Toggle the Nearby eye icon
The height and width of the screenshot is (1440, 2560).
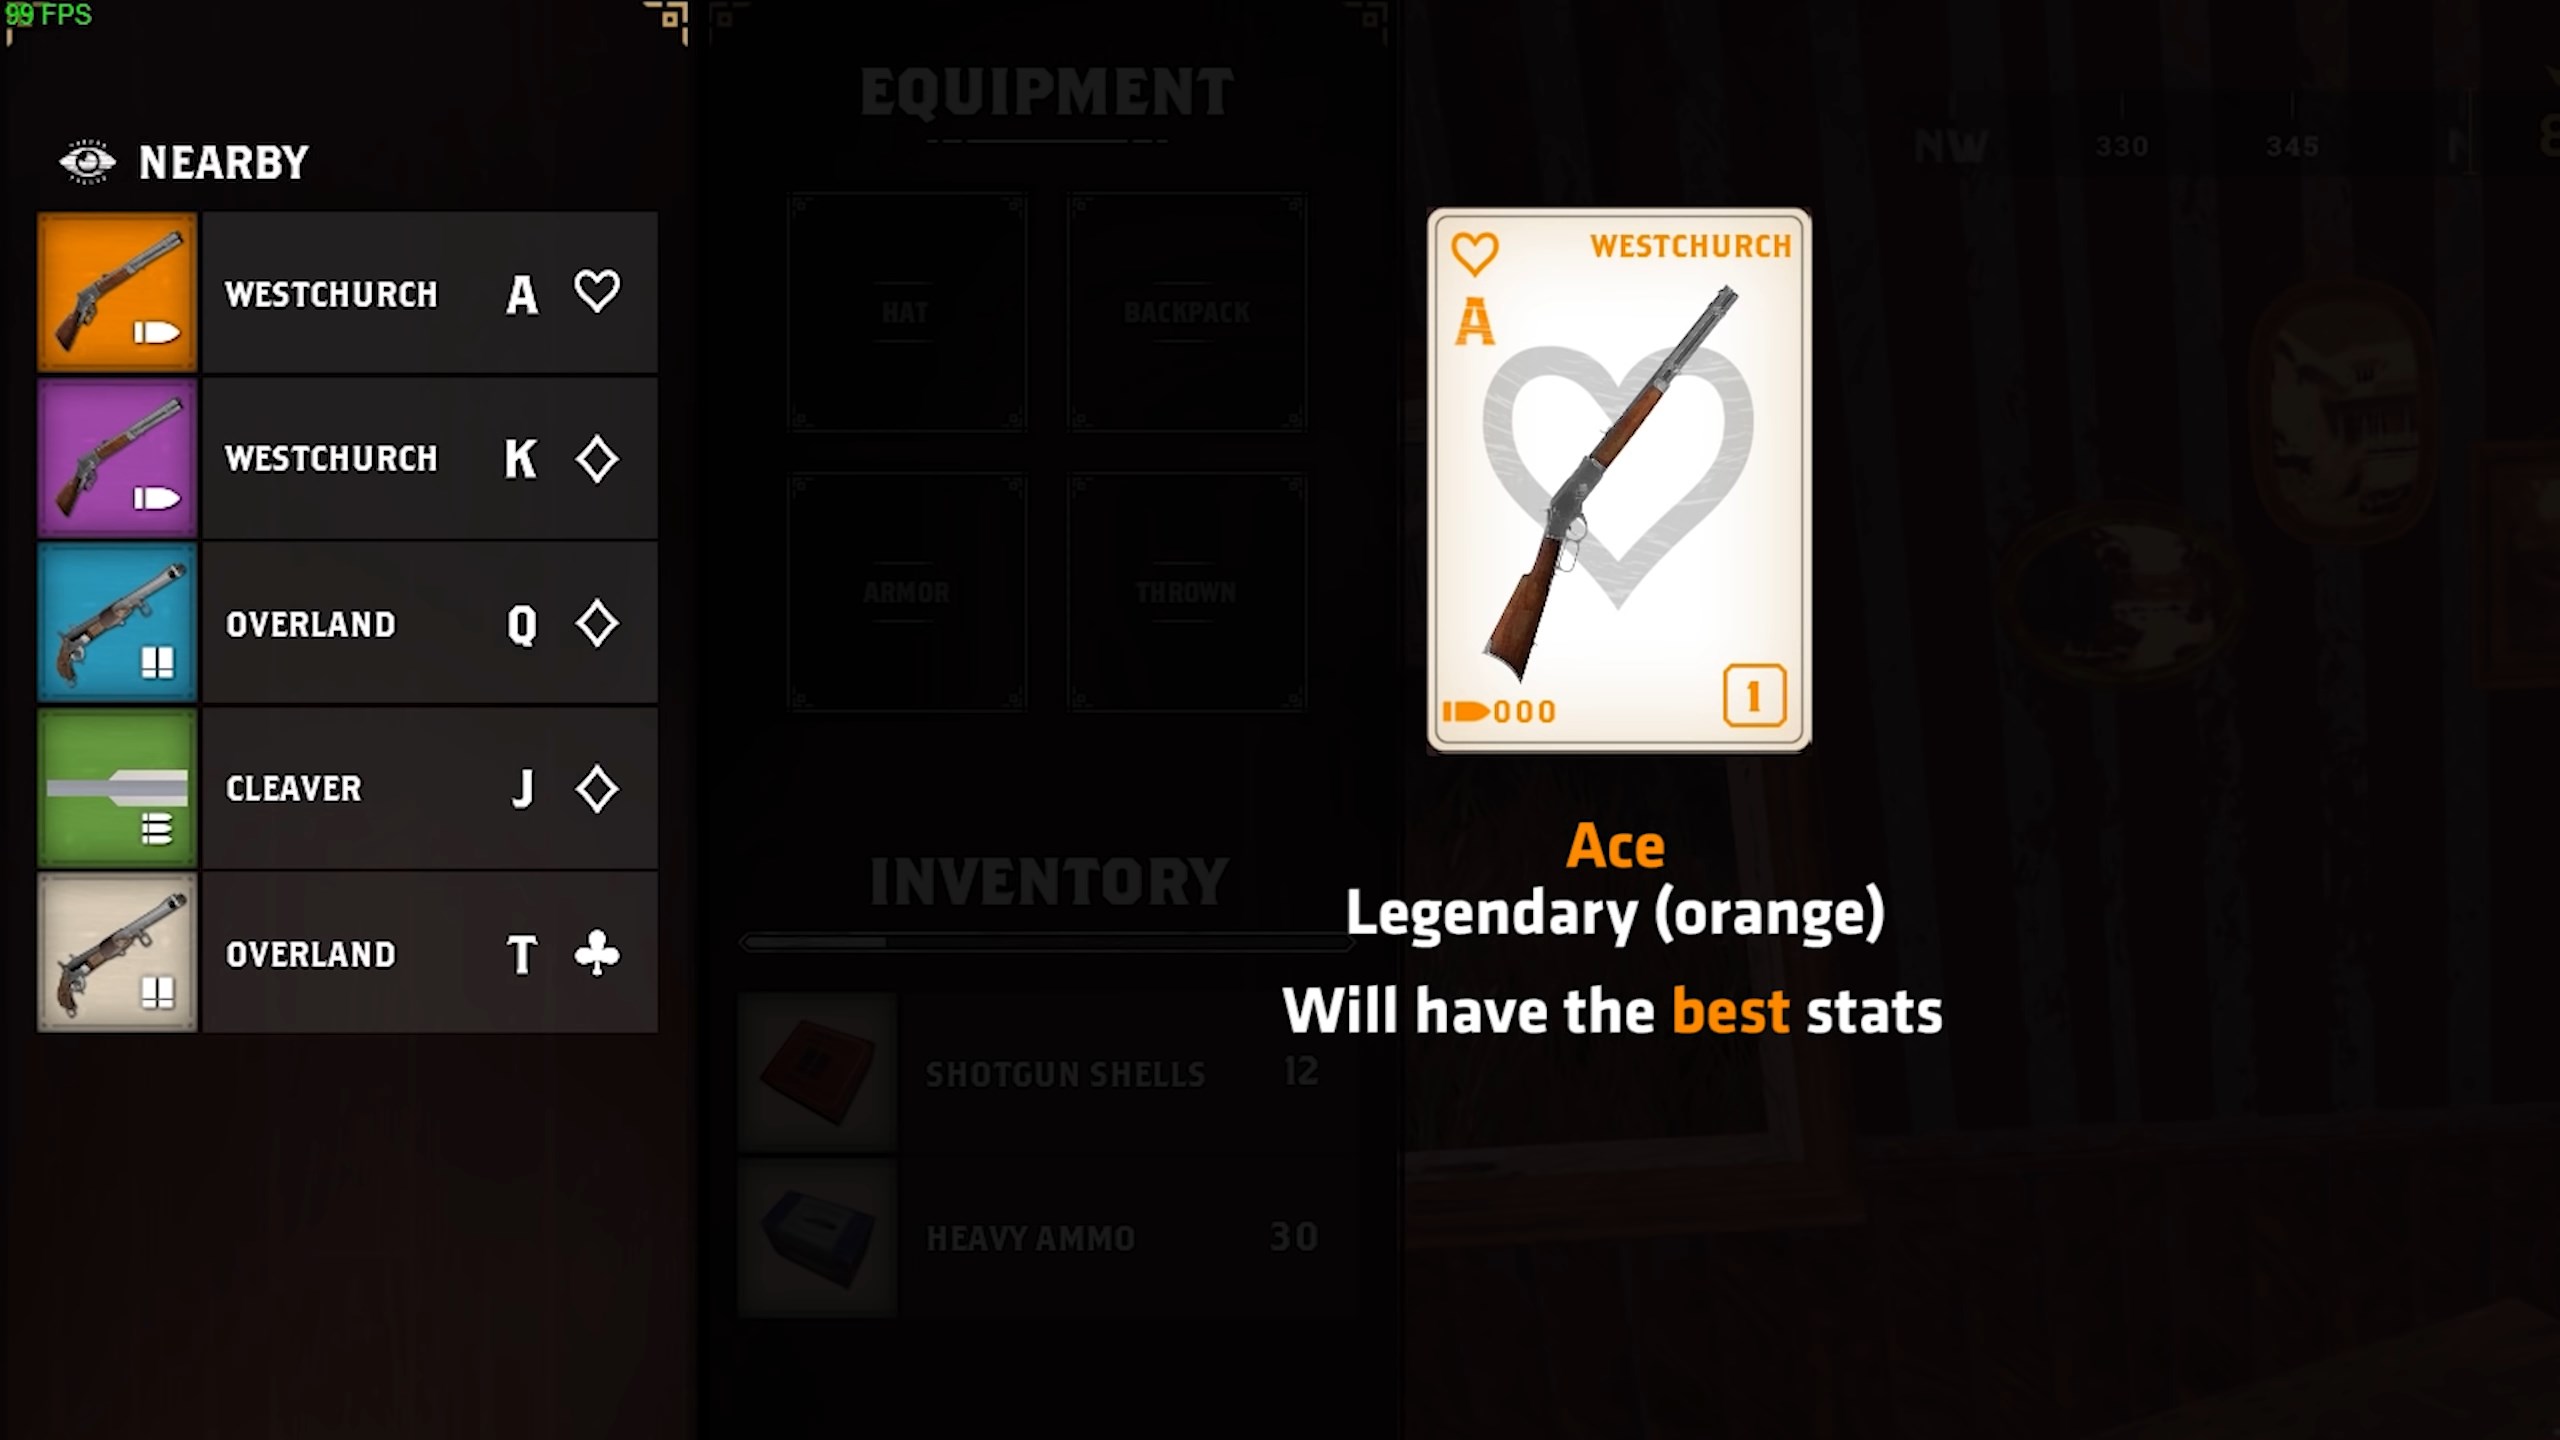pyautogui.click(x=87, y=162)
